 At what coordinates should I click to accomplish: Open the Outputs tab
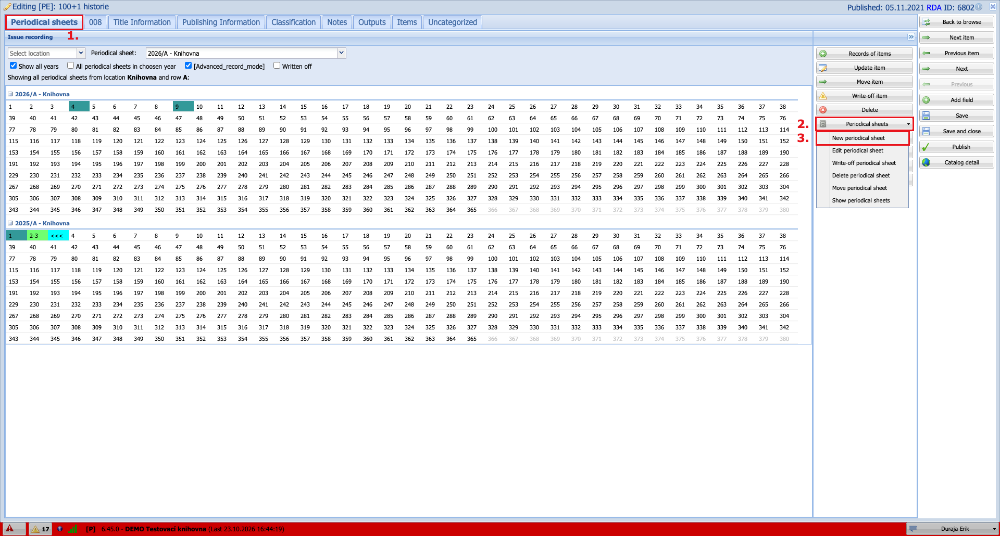click(x=372, y=22)
